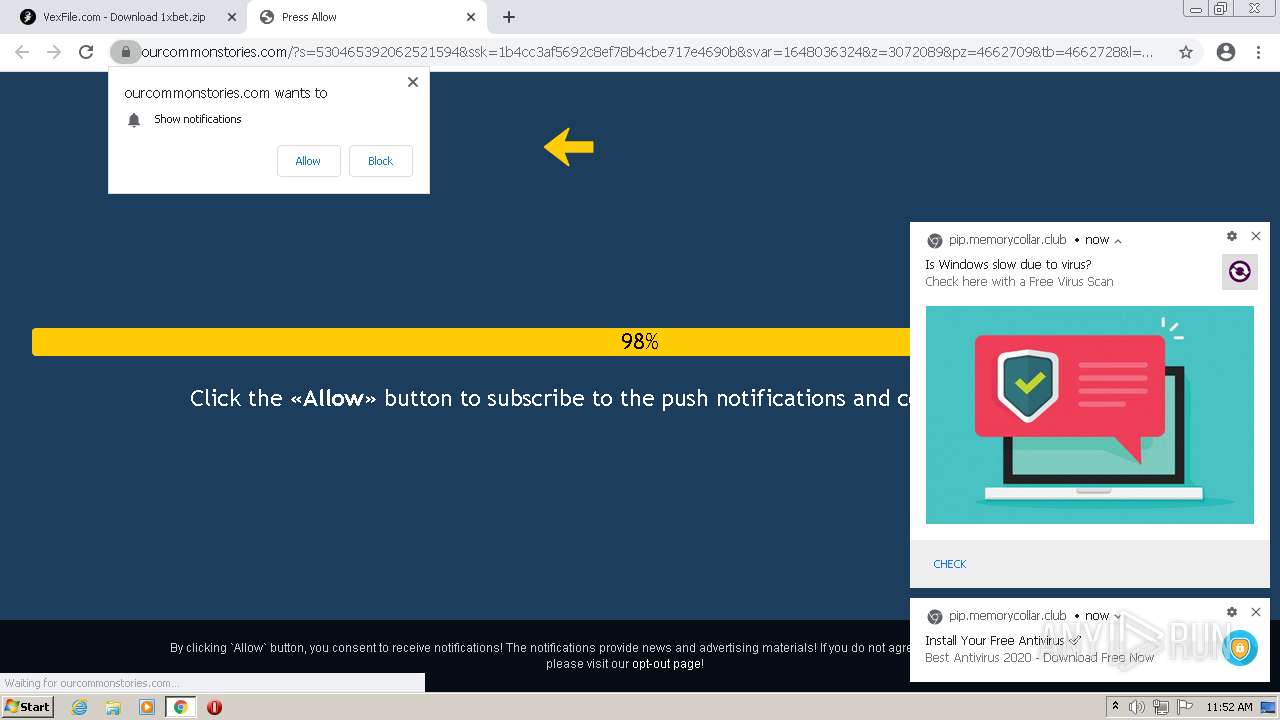Expand the Free Antivirus notification chevron
Screen dimensions: 1280x720
coord(1118,616)
